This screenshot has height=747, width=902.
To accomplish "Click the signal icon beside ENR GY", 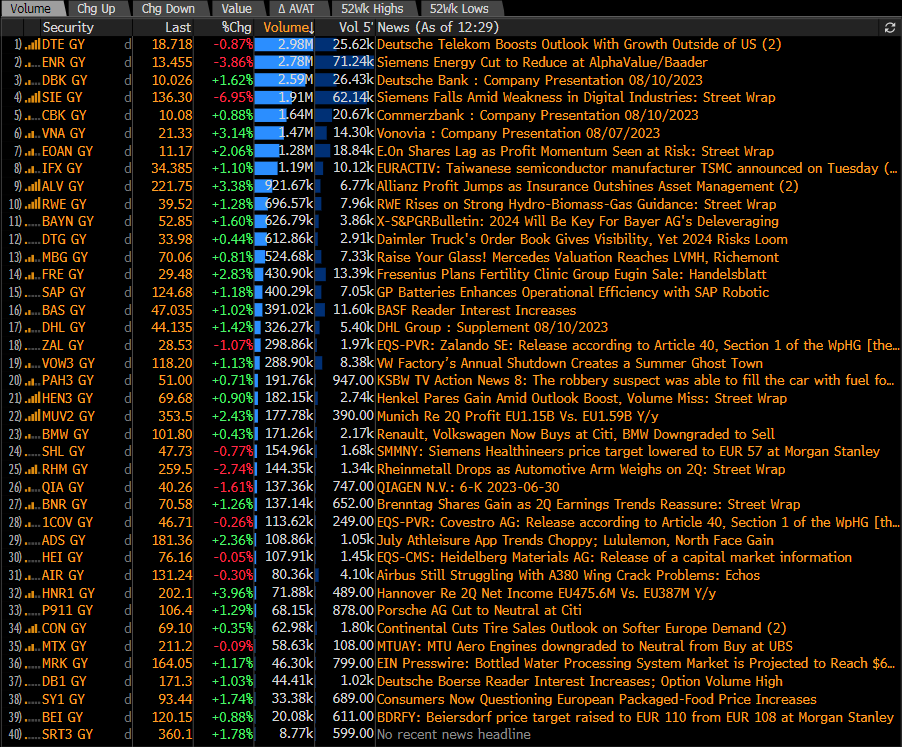I will (x=32, y=62).
